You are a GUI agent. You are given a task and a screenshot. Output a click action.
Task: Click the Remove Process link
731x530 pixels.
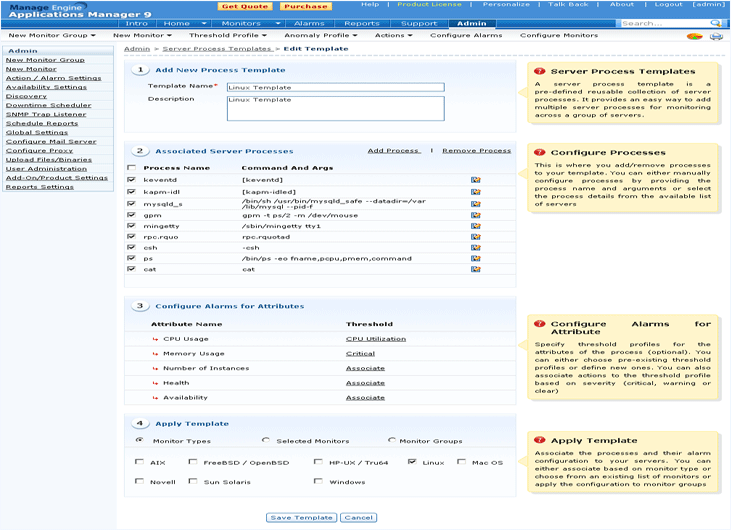(x=476, y=151)
